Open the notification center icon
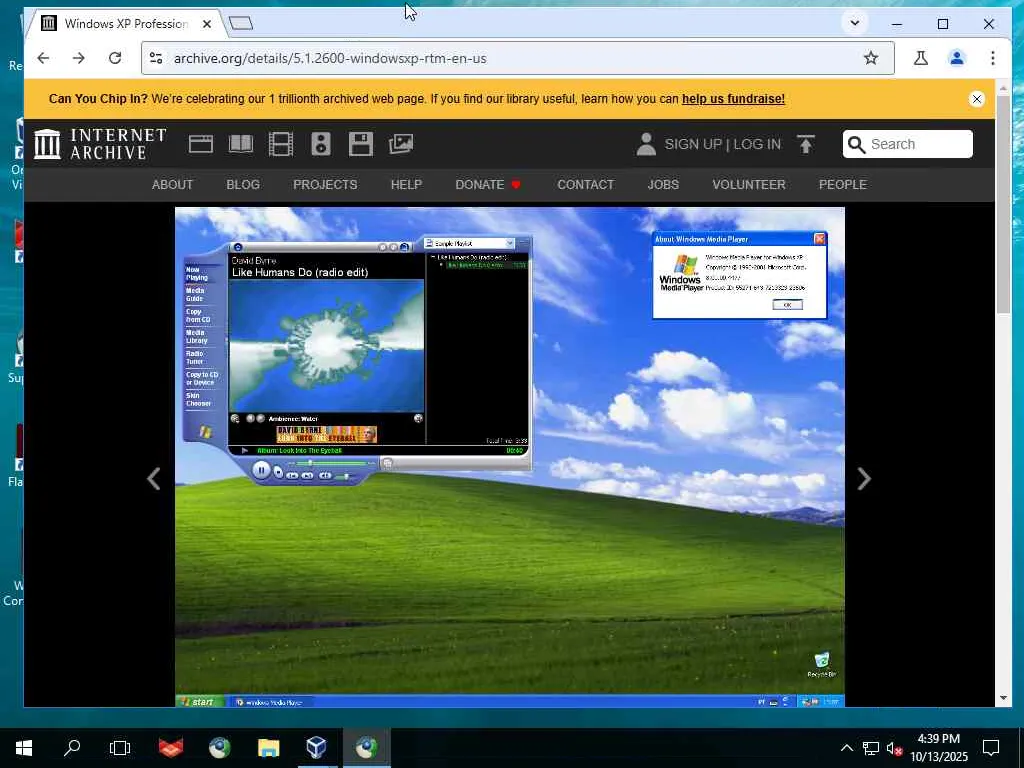The height and width of the screenshot is (768, 1024). coord(991,748)
